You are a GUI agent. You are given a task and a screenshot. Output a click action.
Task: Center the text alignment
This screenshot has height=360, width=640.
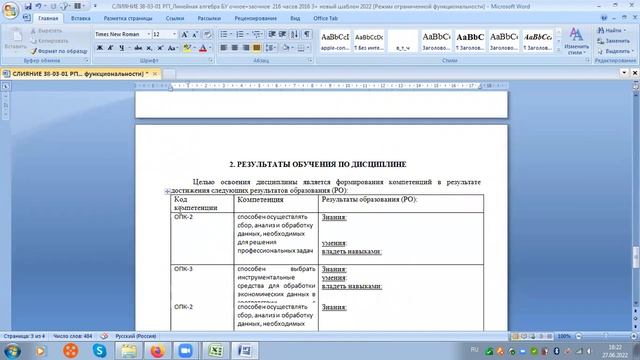click(235, 48)
